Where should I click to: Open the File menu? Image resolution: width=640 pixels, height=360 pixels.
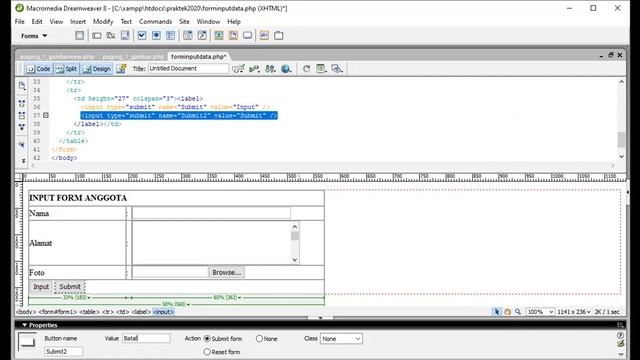click(x=20, y=22)
